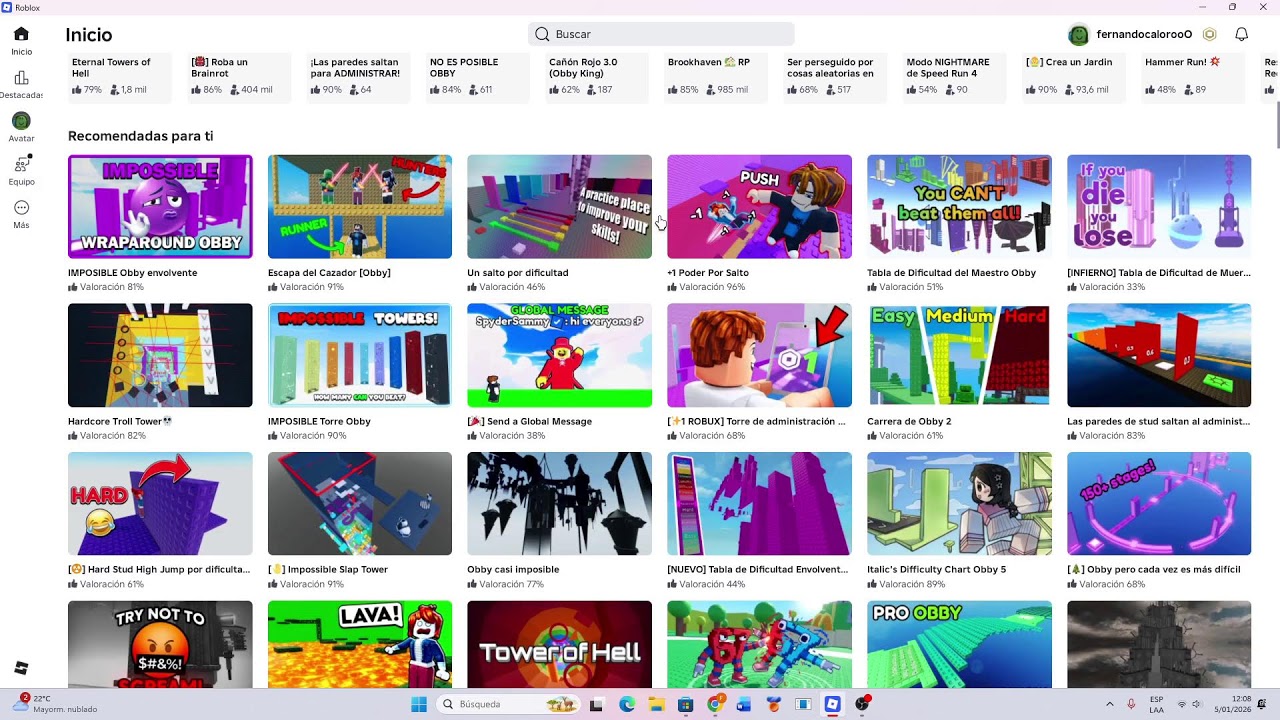Open Microsoft Store from the taskbar
The image size is (1280, 720).
click(x=685, y=704)
